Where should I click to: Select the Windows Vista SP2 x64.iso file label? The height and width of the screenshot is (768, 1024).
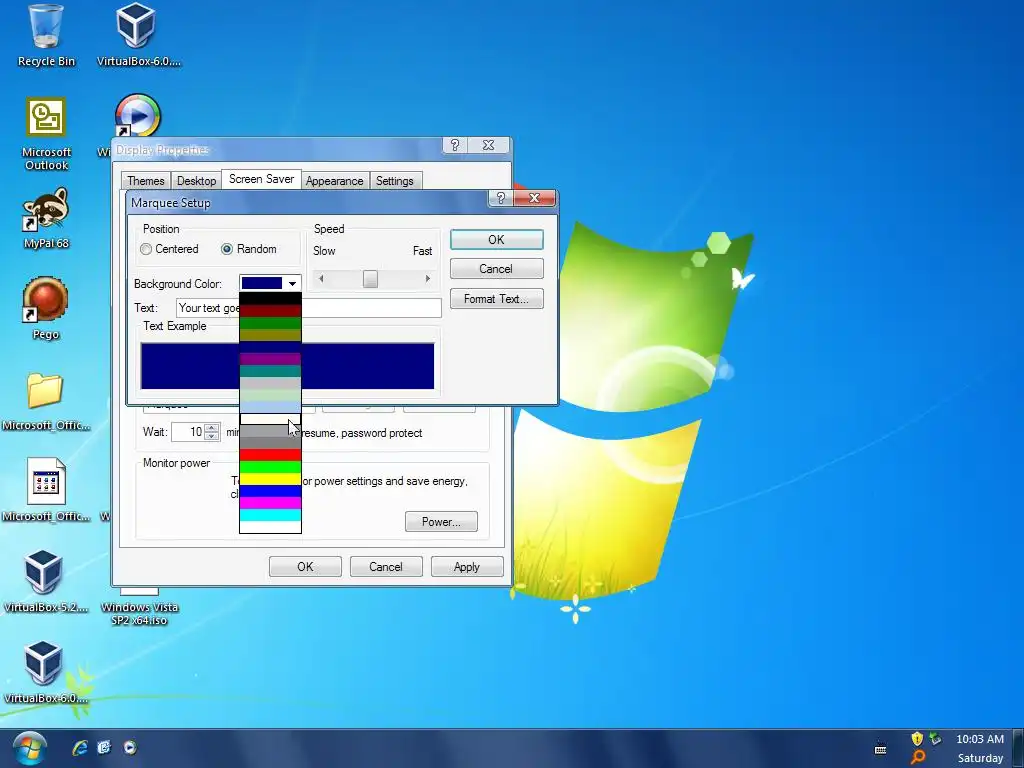click(x=139, y=614)
